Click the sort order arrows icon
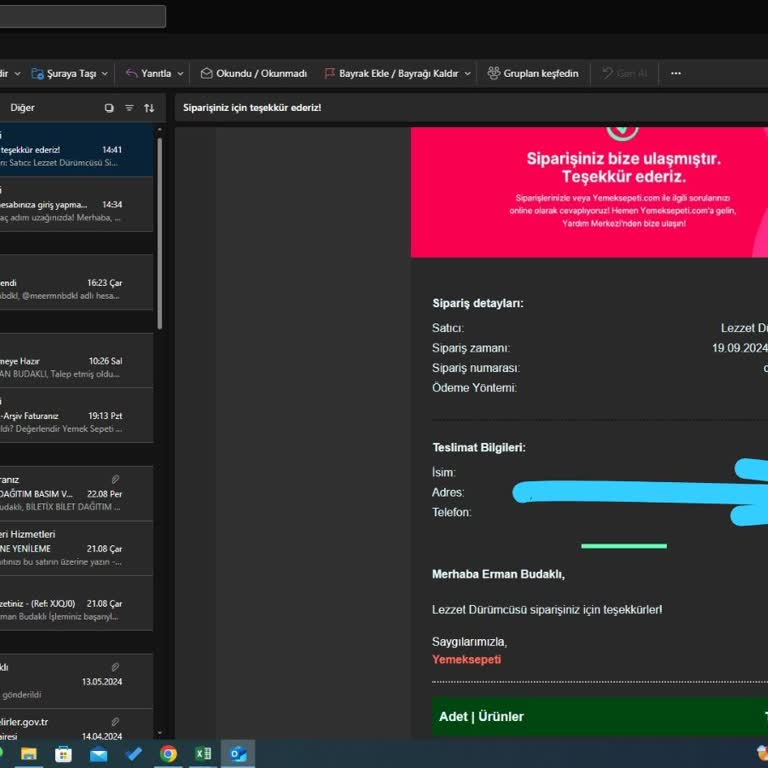Viewport: 768px width, 768px height. coord(149,108)
